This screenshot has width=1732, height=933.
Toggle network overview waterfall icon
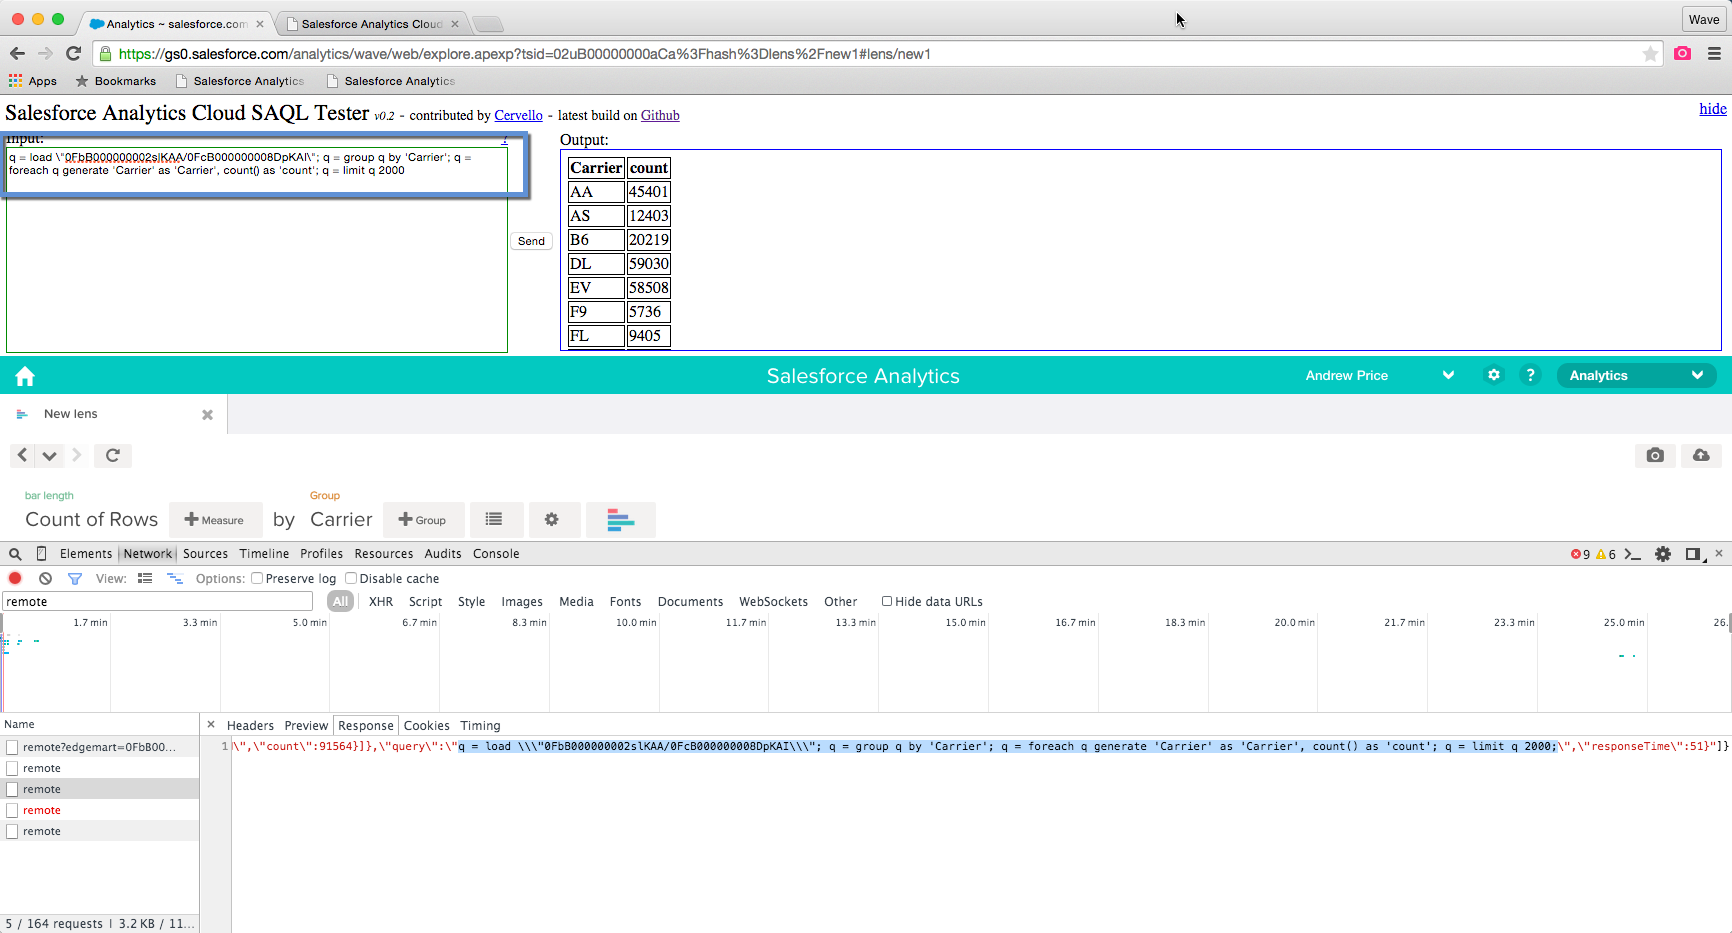click(x=175, y=578)
